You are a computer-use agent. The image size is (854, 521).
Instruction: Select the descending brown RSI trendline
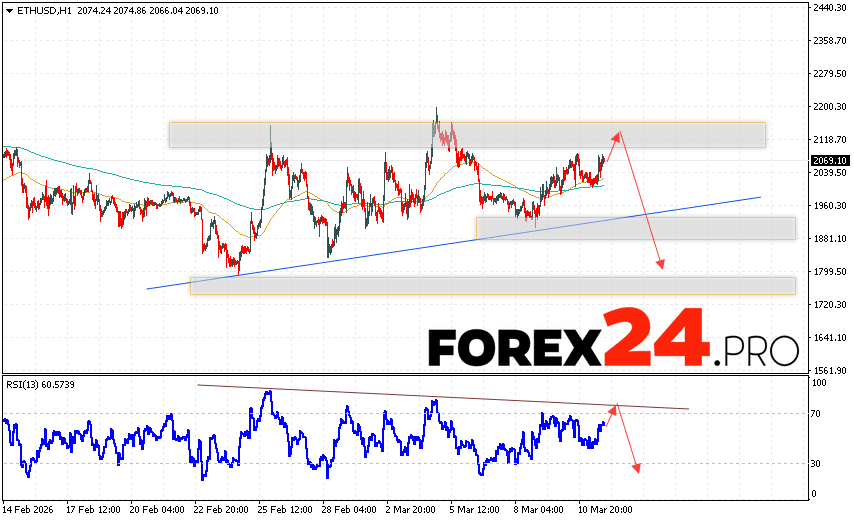click(x=440, y=396)
